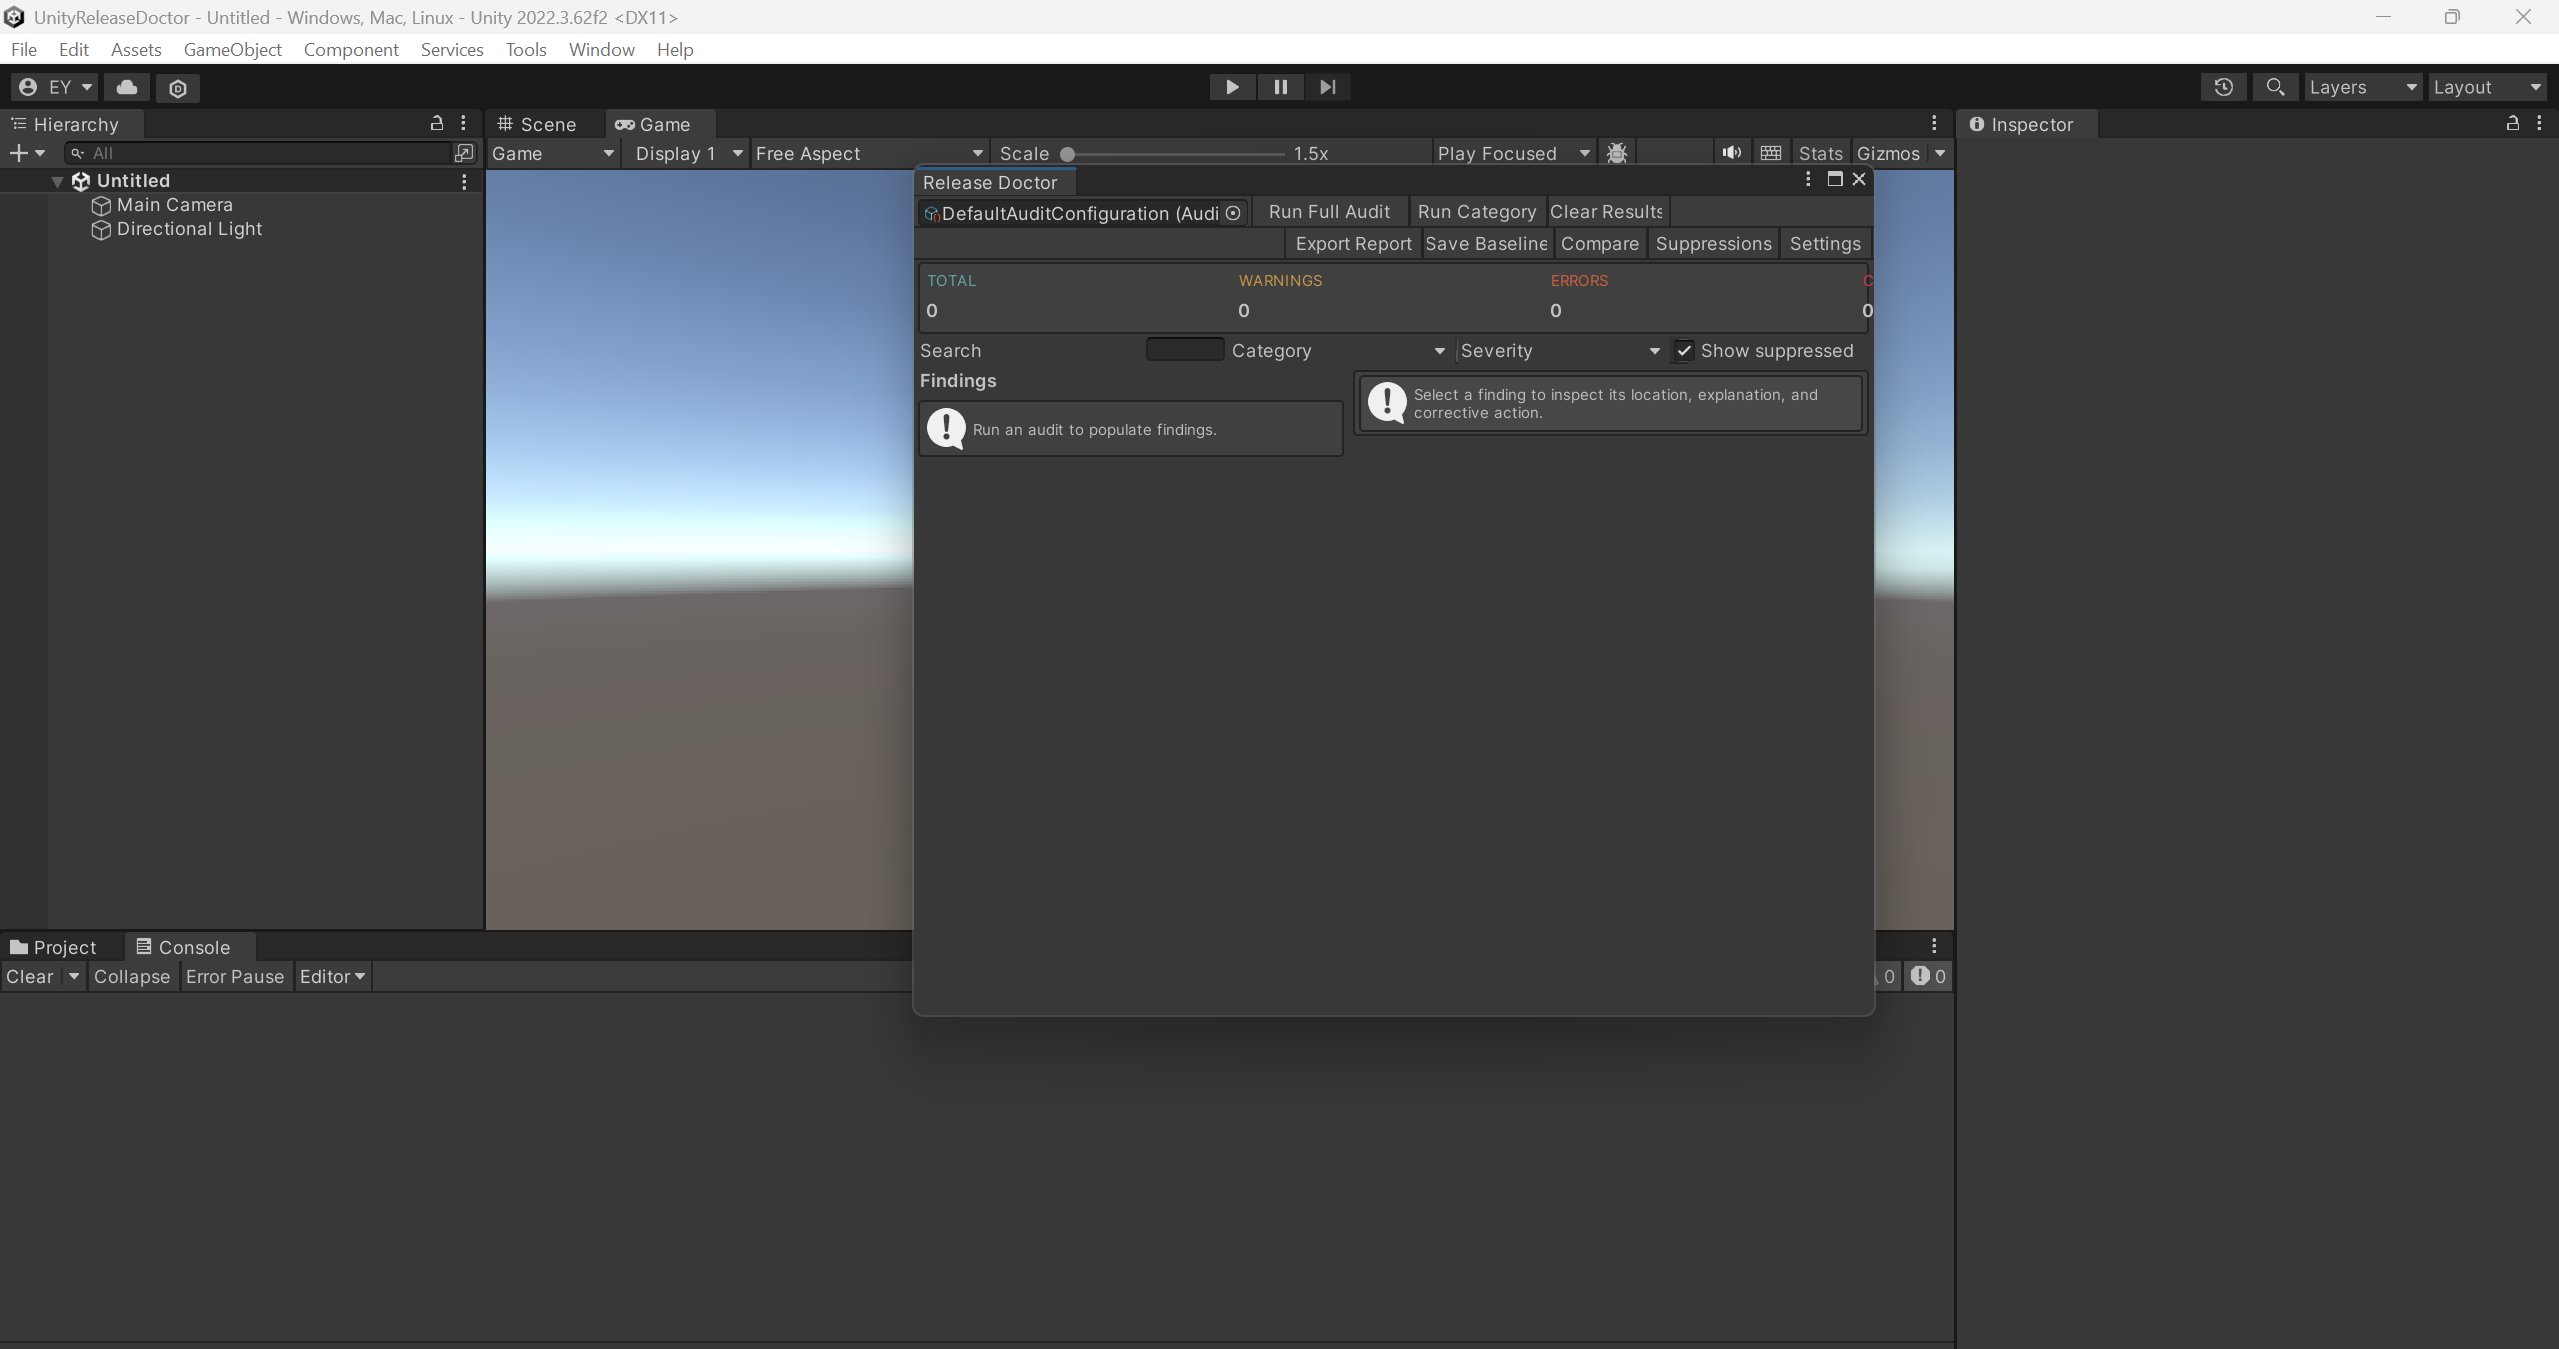Image resolution: width=2559 pixels, height=1349 pixels.
Task: Open the Hierarchy create plus dropdown
Action: click(x=27, y=153)
